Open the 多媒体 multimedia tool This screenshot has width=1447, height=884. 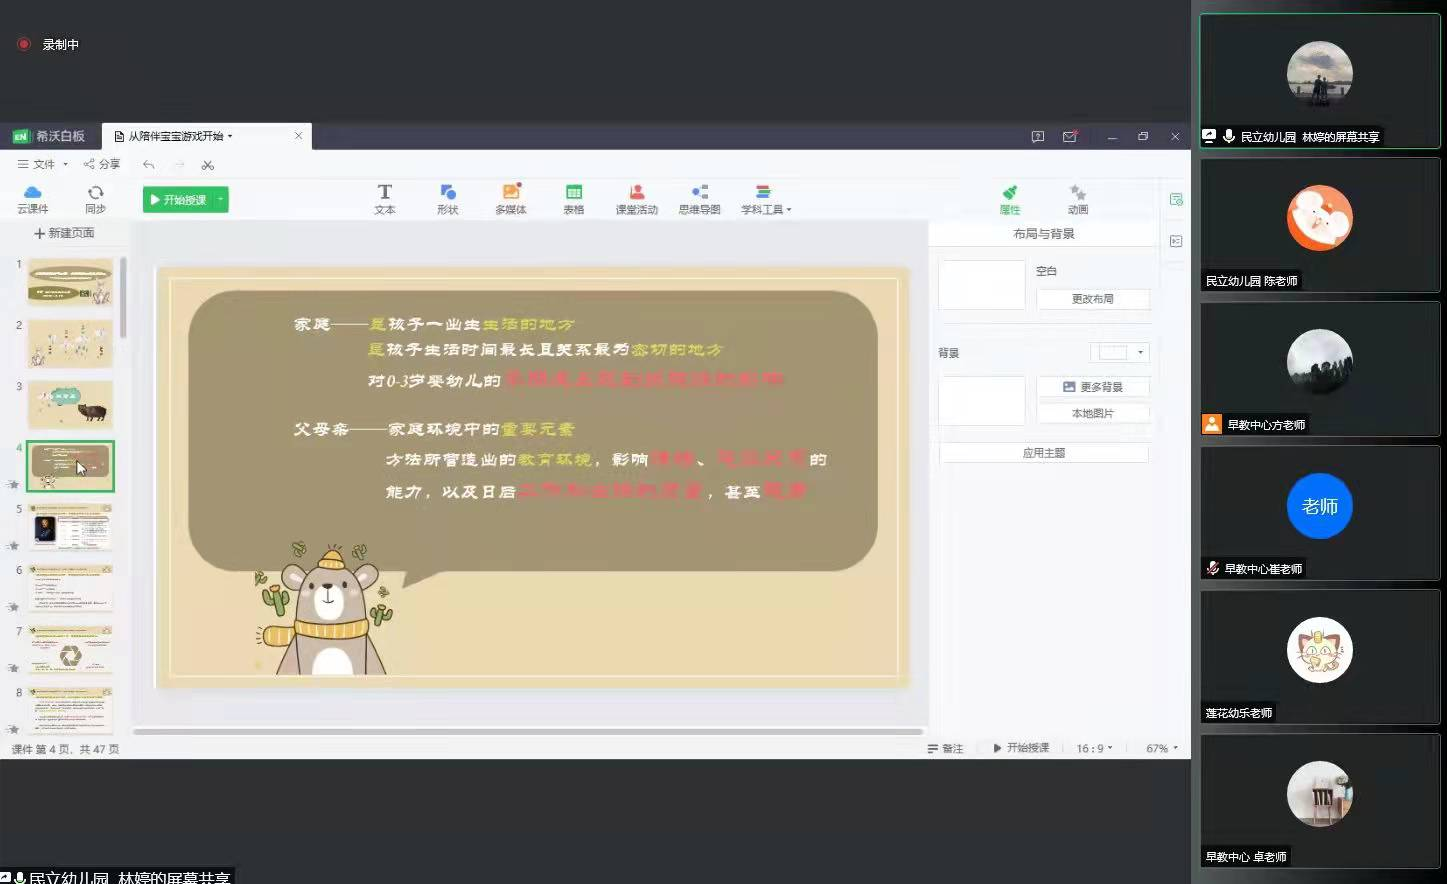pos(510,199)
